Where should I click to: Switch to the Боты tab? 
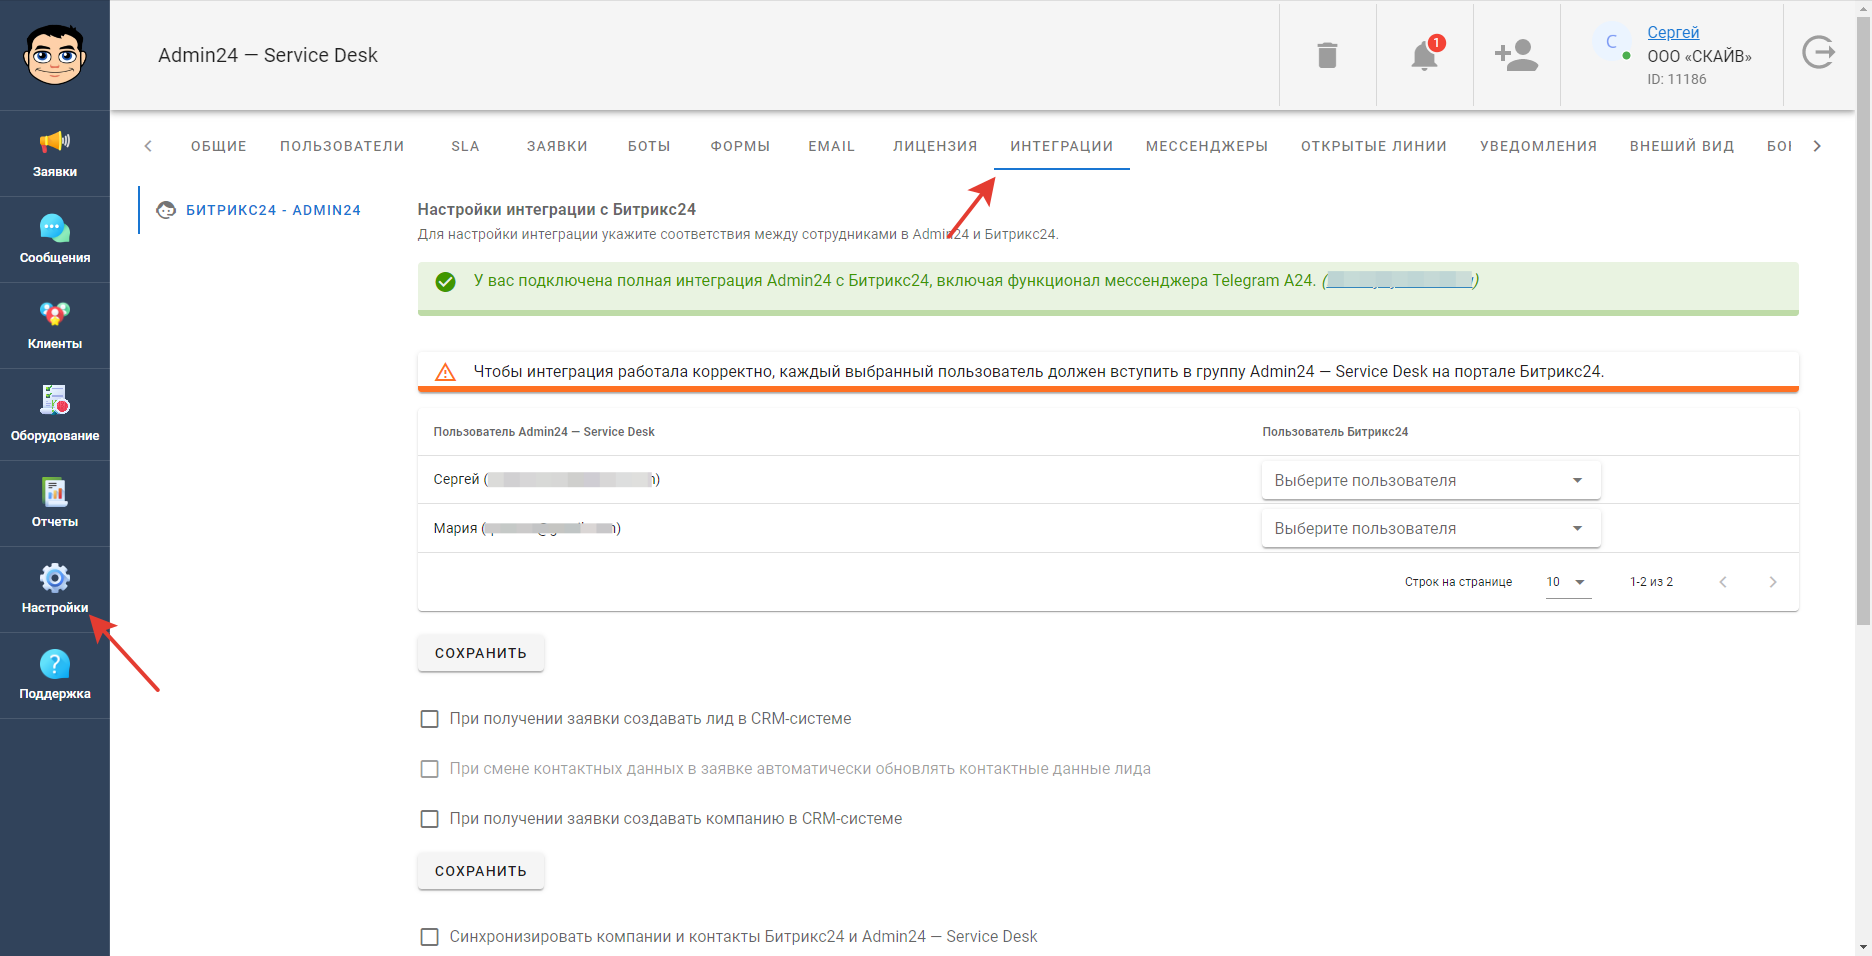tap(649, 146)
